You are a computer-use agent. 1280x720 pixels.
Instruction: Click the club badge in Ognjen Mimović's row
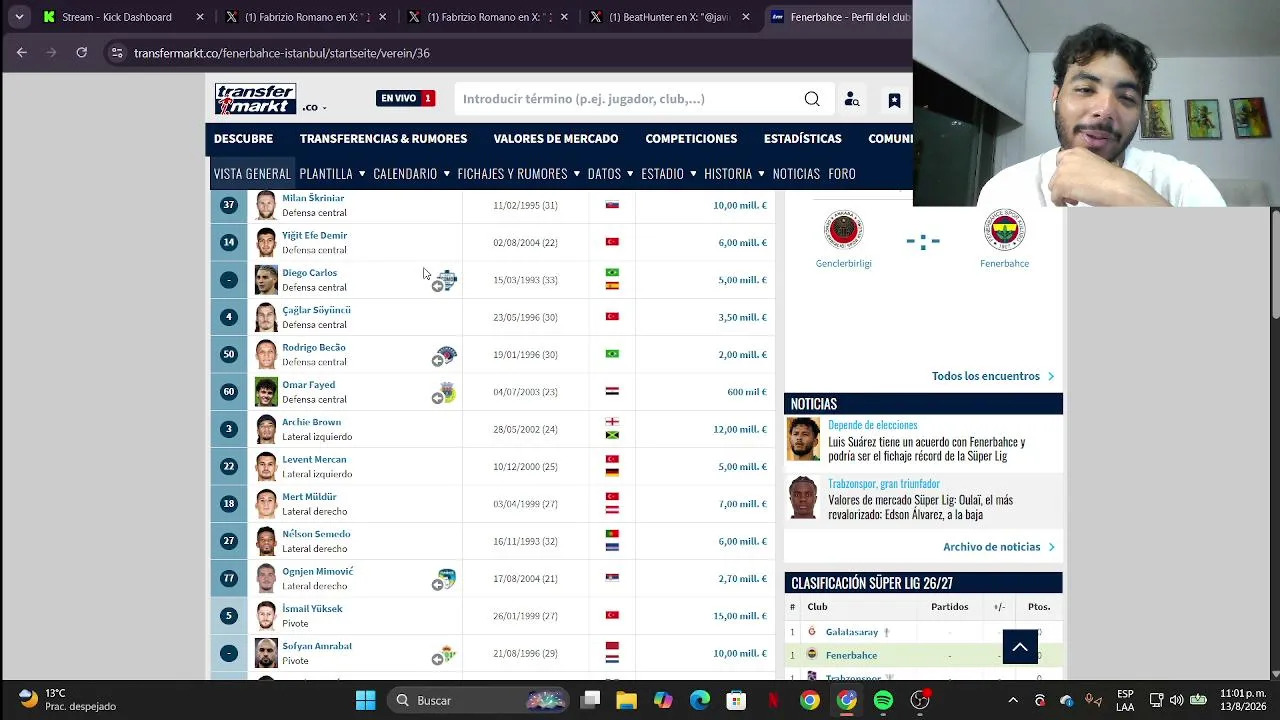pos(446,578)
